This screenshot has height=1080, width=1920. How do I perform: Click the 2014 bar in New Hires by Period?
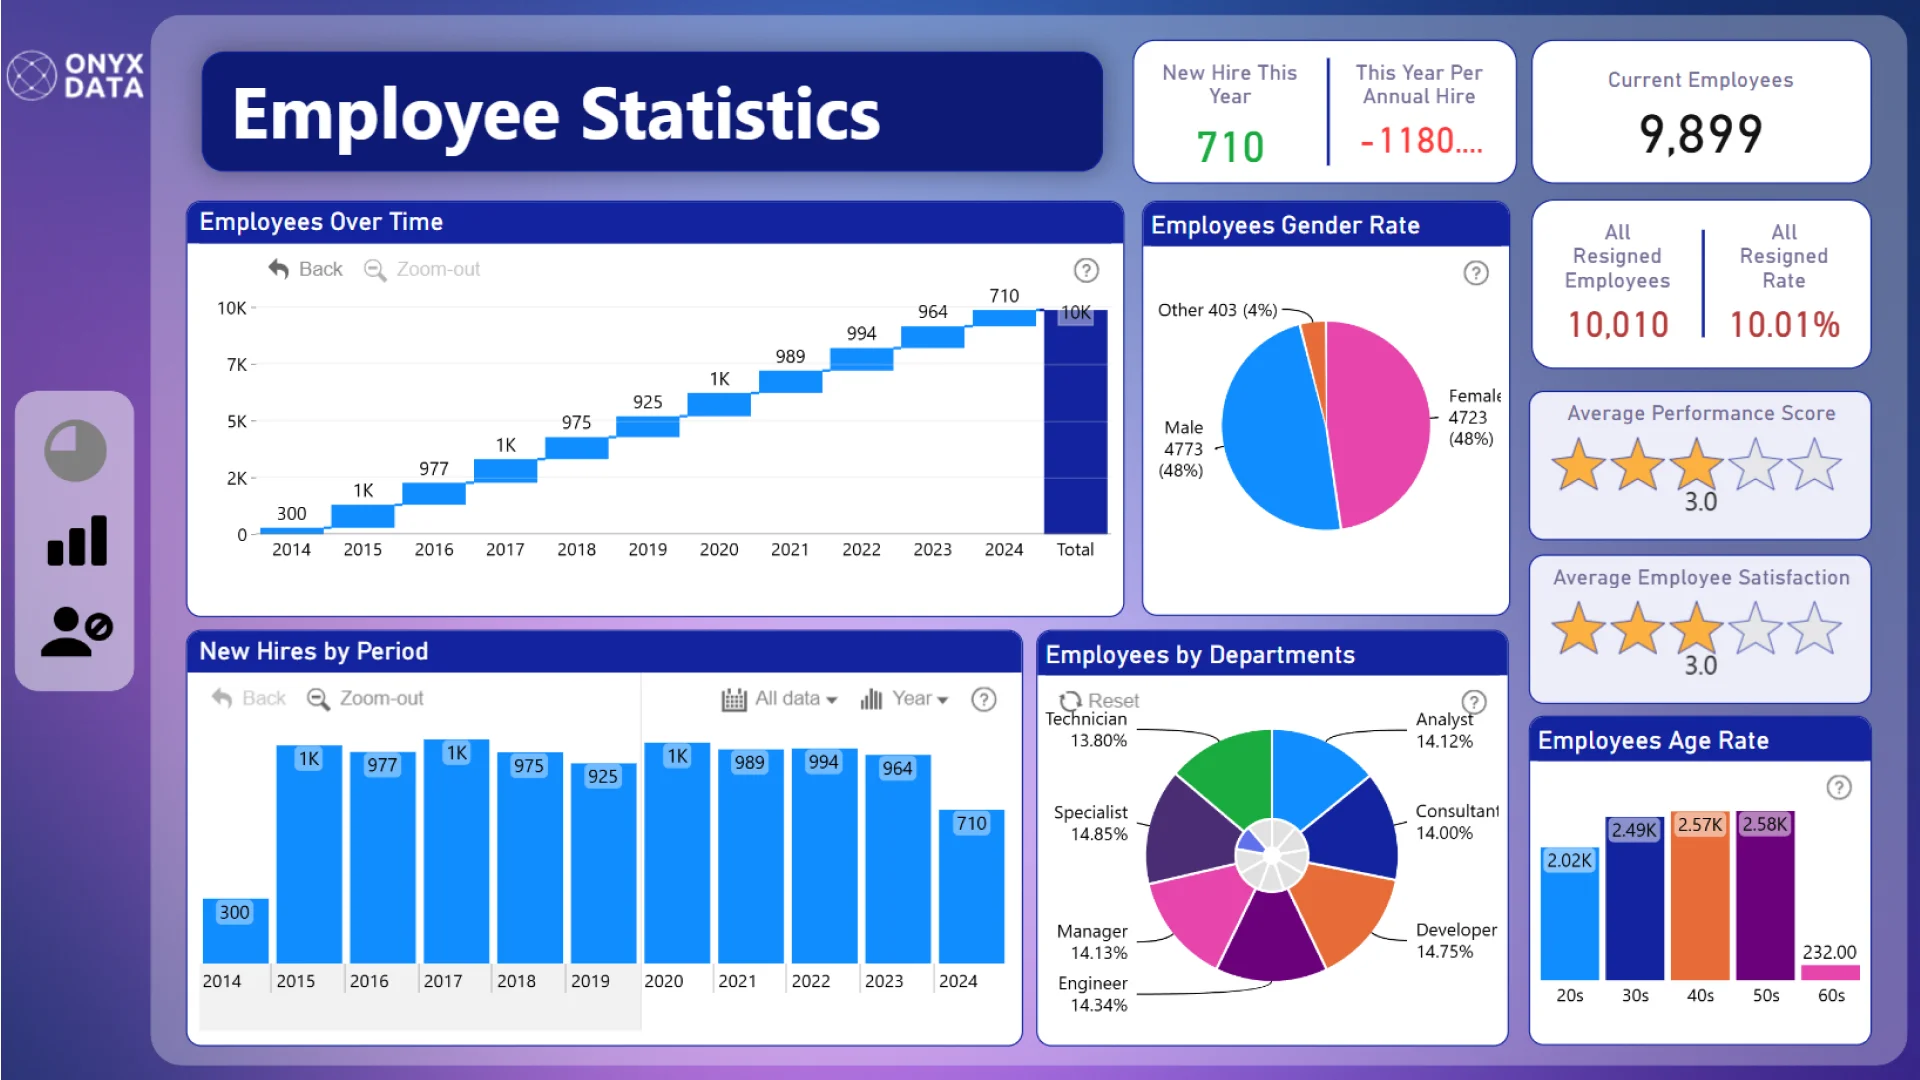(x=235, y=931)
